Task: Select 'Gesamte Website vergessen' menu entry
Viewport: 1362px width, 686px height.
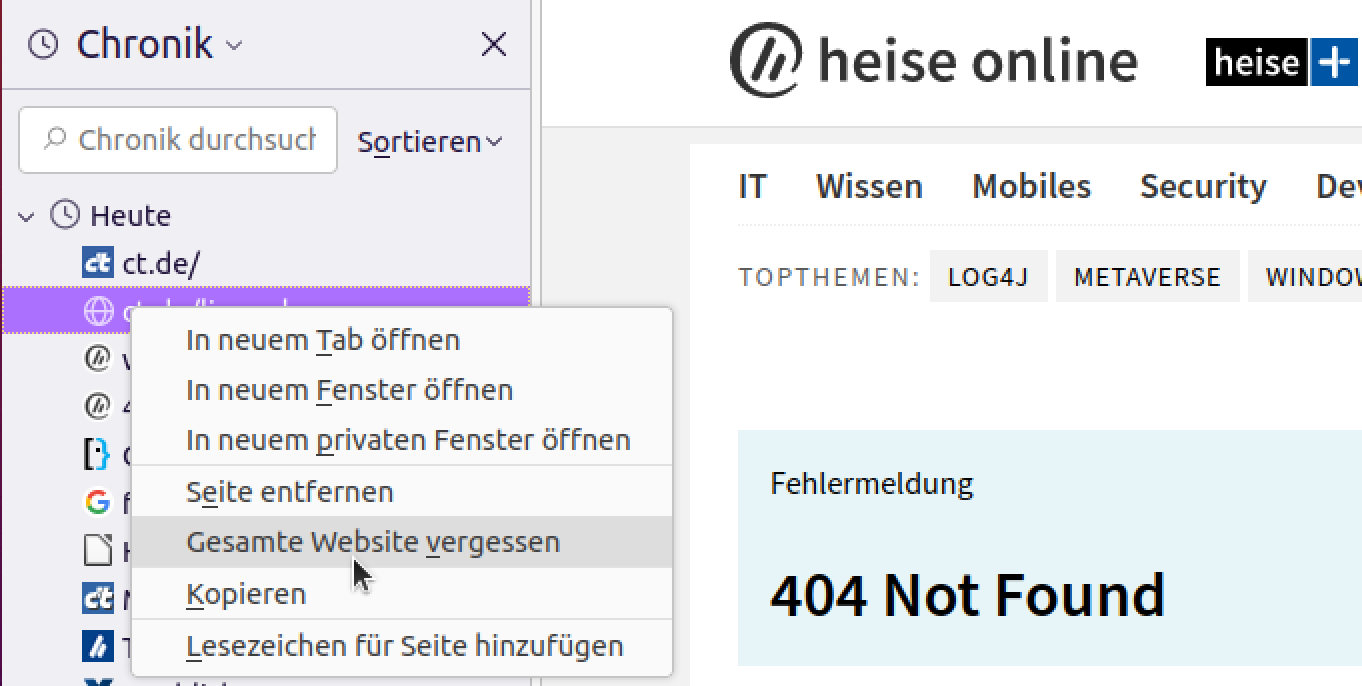Action: point(372,542)
